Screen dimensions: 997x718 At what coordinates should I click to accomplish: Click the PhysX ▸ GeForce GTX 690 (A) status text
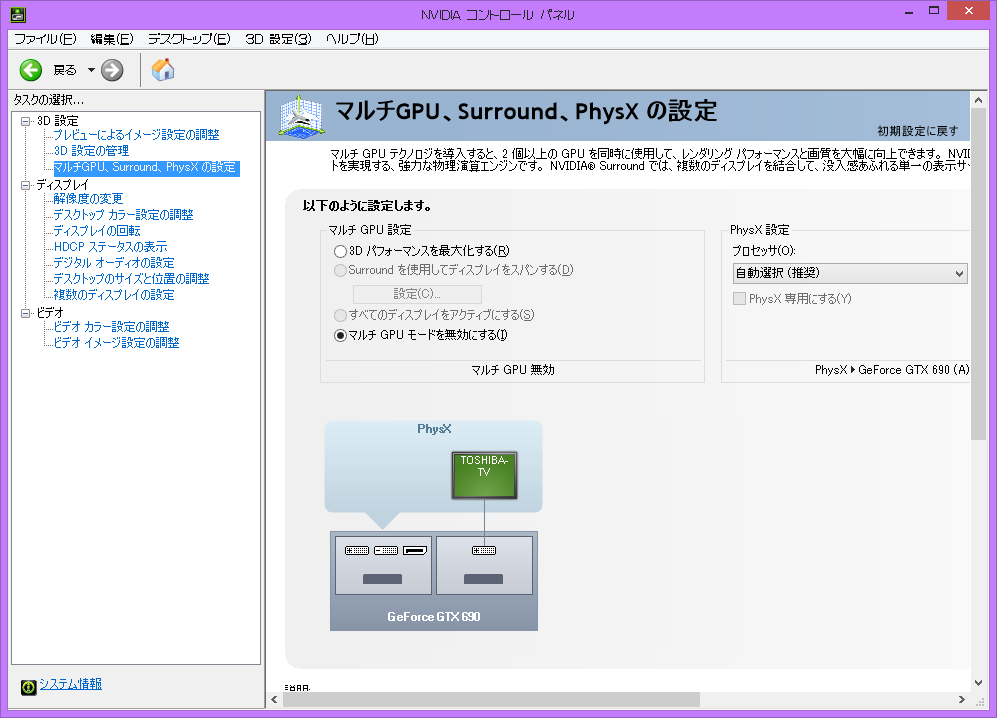[x=891, y=369]
